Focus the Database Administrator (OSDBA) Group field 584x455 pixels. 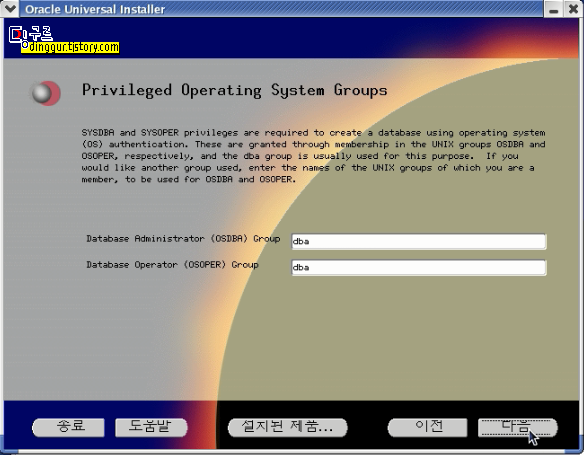pyautogui.click(x=419, y=241)
